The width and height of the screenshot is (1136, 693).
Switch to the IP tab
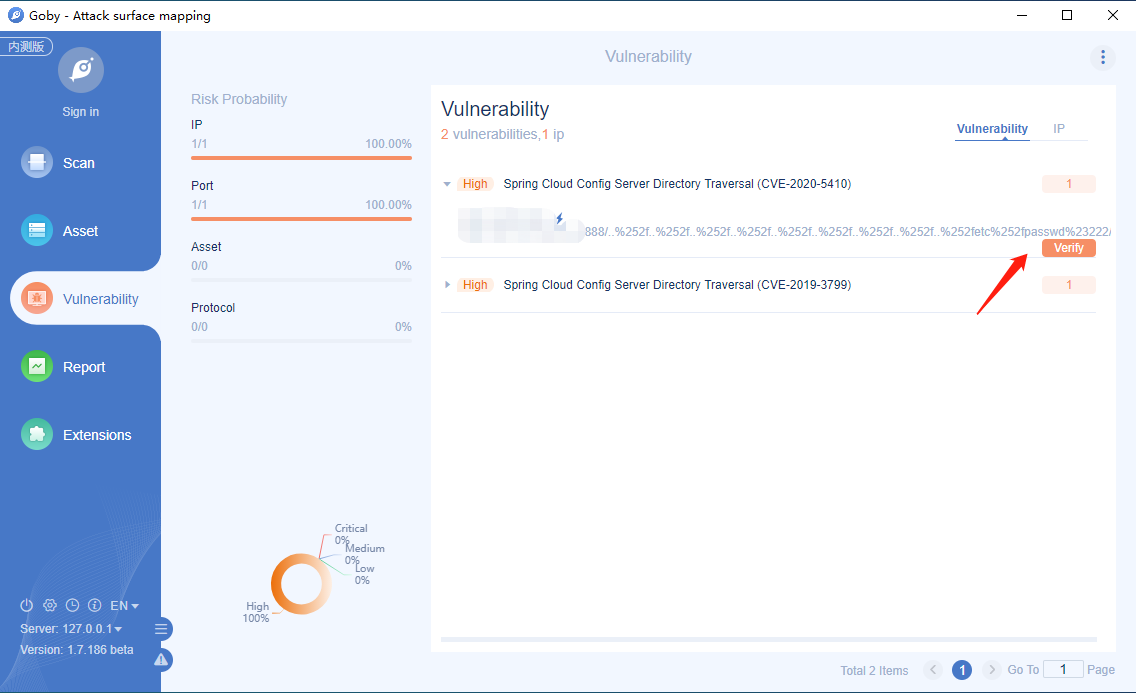(x=1058, y=129)
